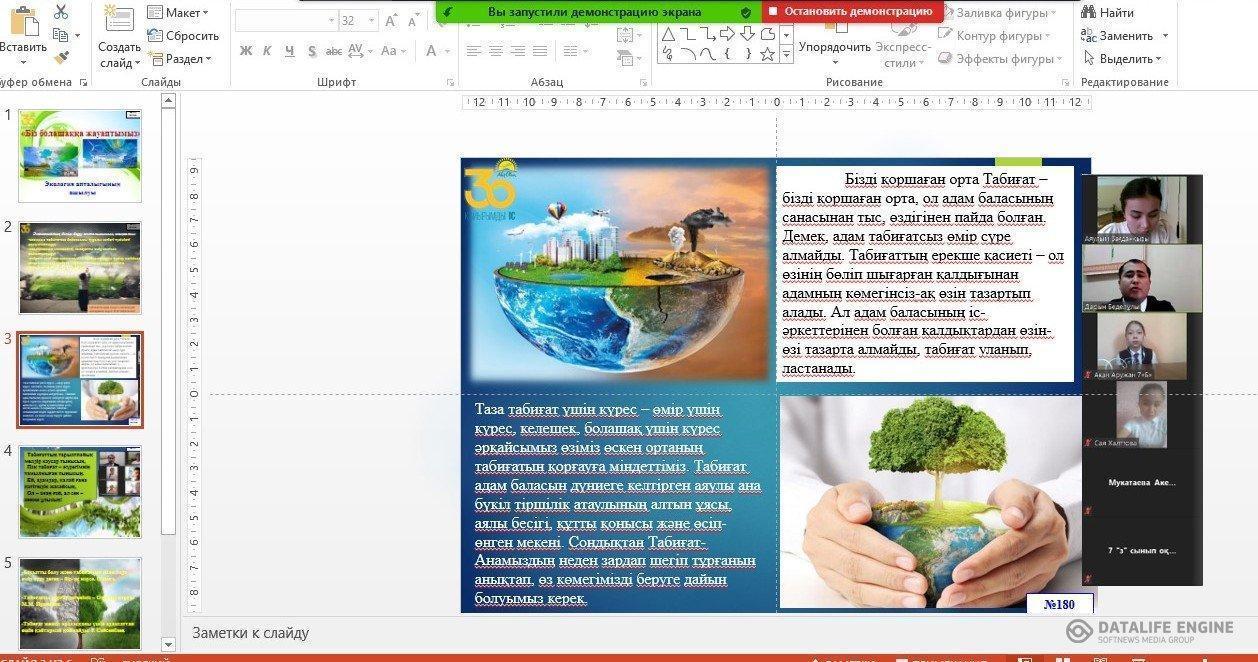Viewport: 1258px width, 662px height.
Task: Select the Format Painter brush icon
Action: pos(61,59)
